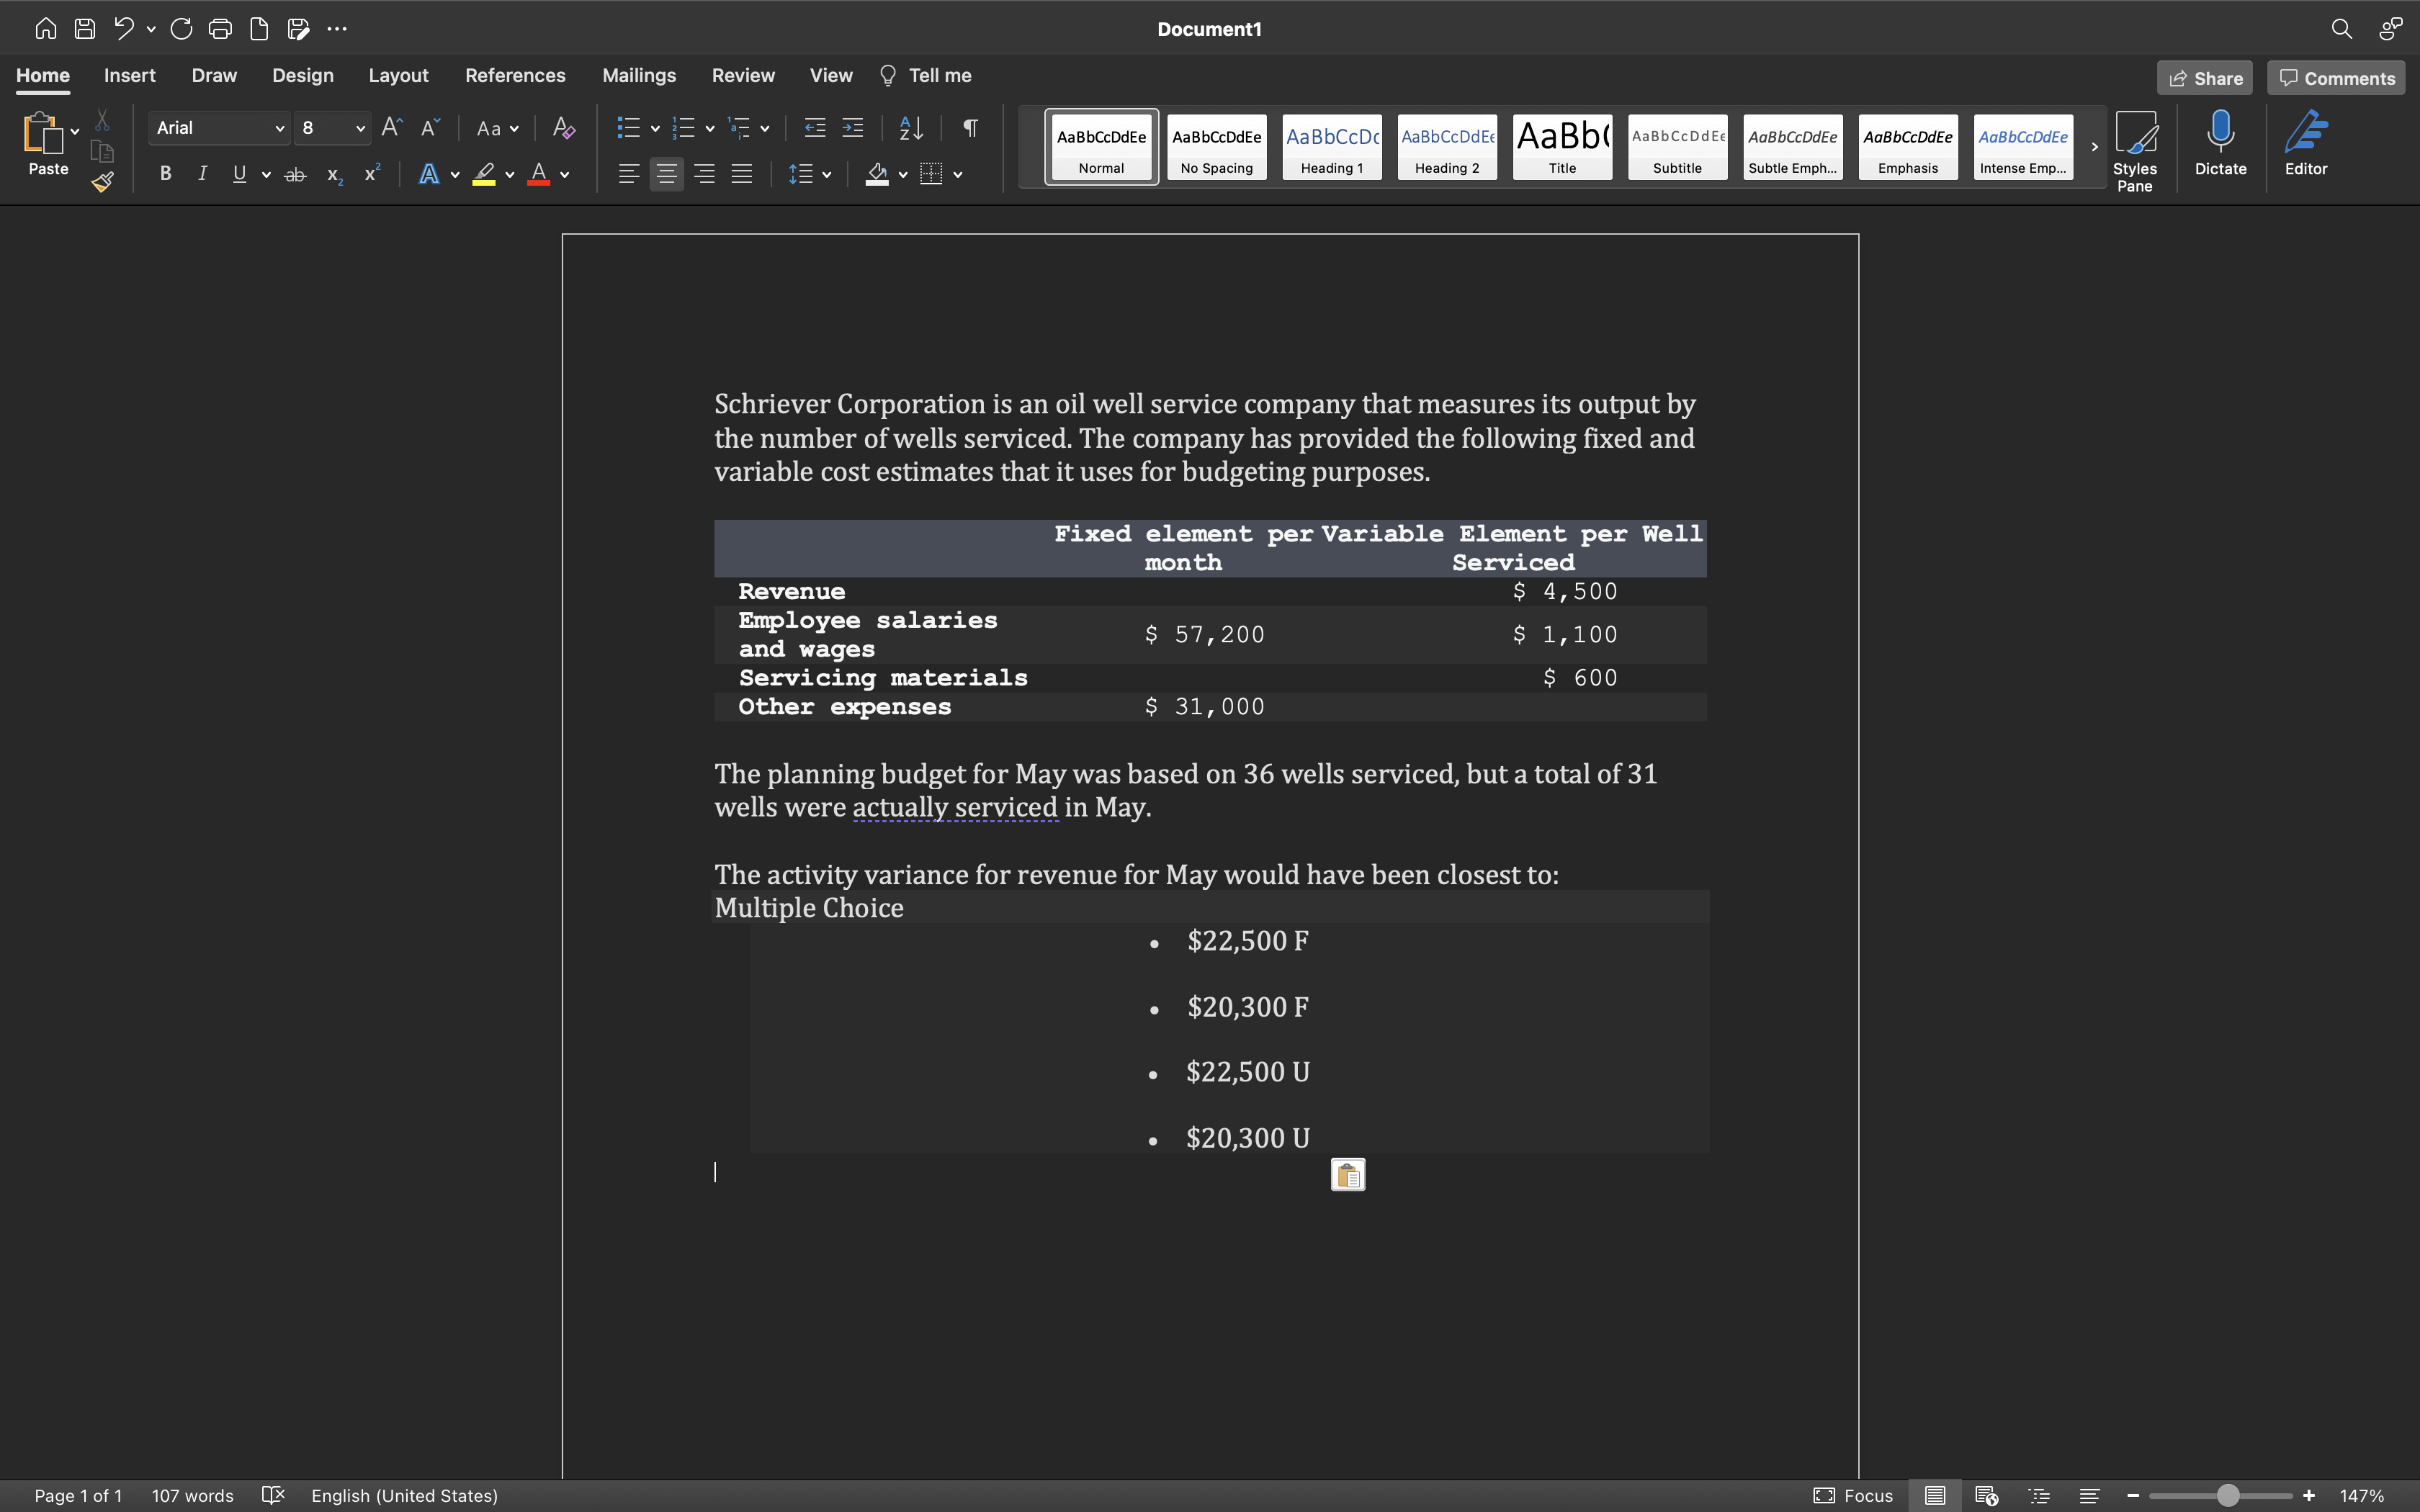Click the Format Painter brush icon
Image resolution: width=2420 pixels, height=1512 pixels.
[102, 182]
